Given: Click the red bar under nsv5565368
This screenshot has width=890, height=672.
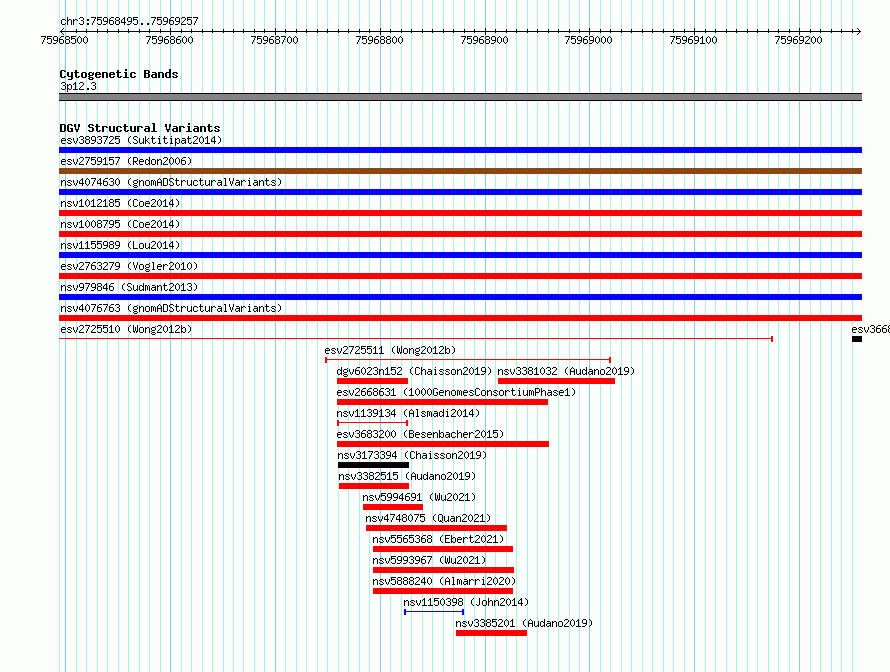Looking at the screenshot, I should [x=443, y=549].
